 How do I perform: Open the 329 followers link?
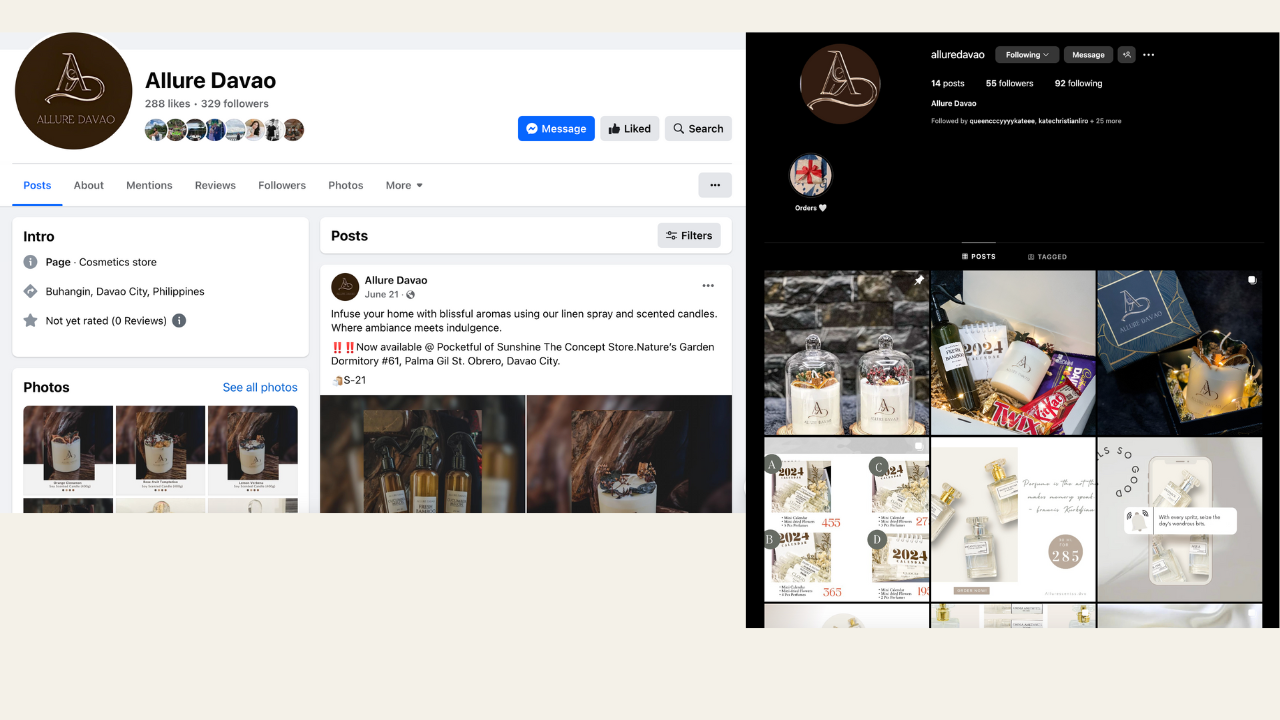click(235, 104)
